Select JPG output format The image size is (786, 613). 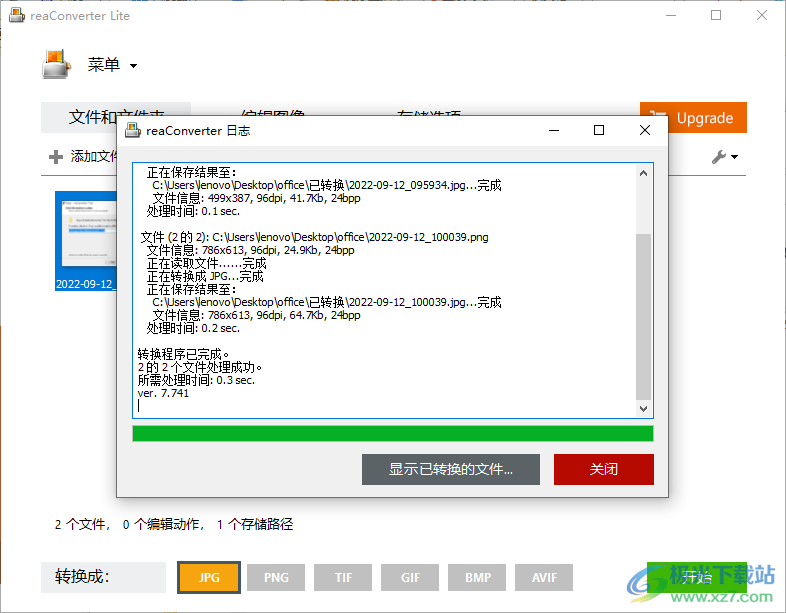pyautogui.click(x=209, y=577)
